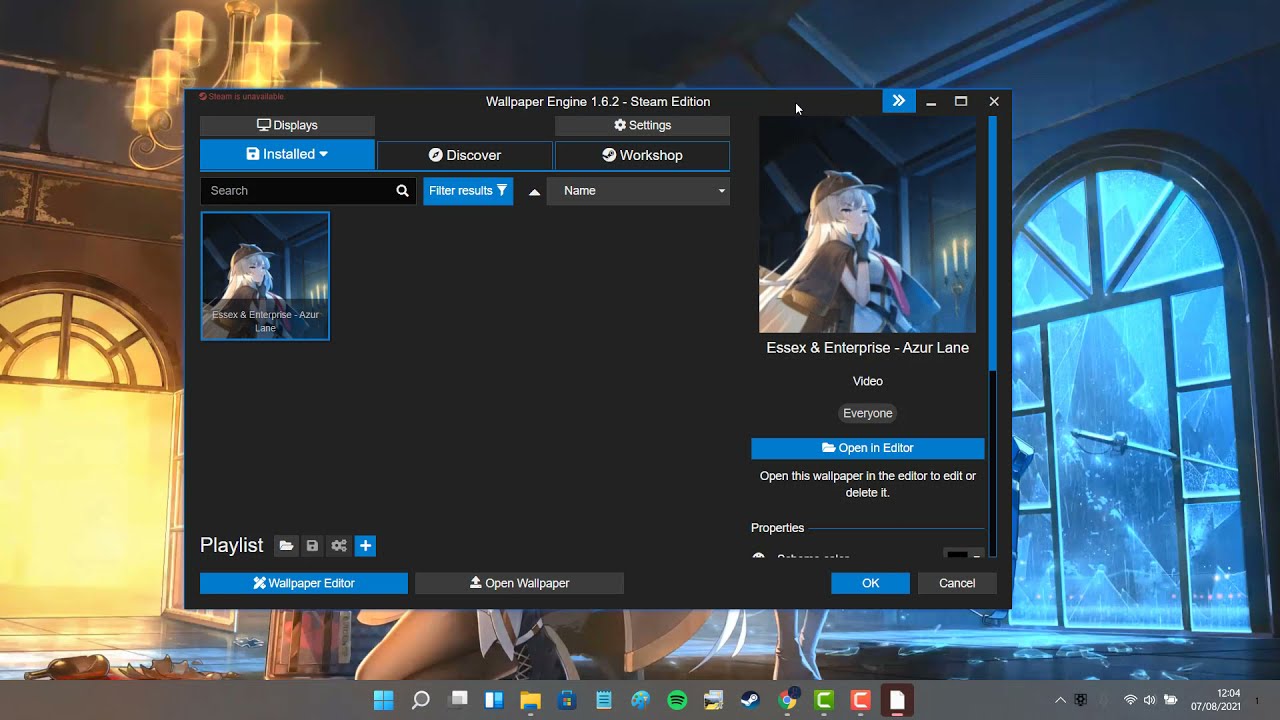Click Open in Editor button

868,448
